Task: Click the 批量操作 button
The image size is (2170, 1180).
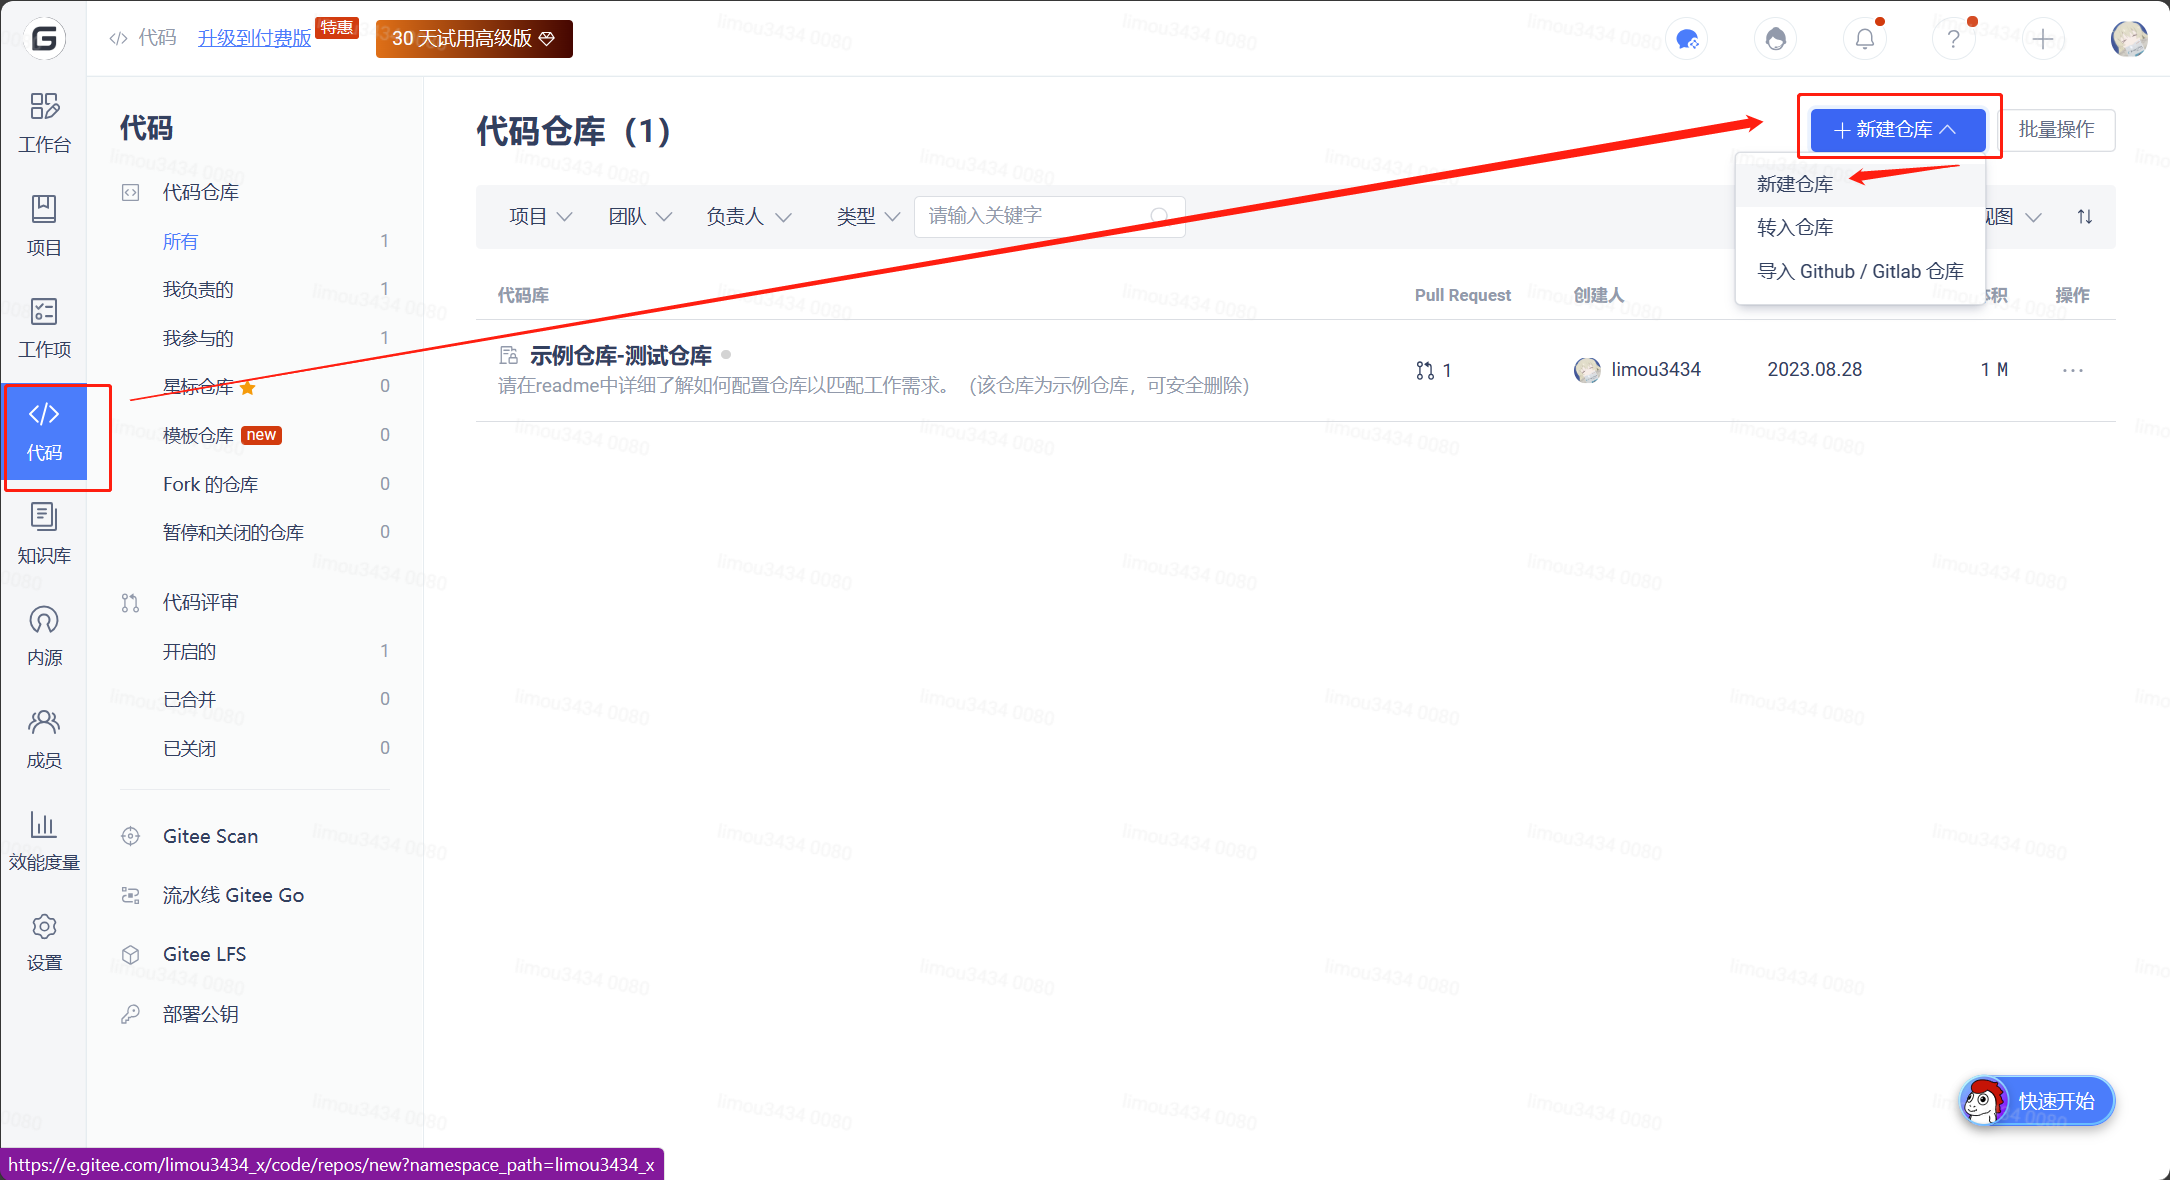Action: [2056, 130]
